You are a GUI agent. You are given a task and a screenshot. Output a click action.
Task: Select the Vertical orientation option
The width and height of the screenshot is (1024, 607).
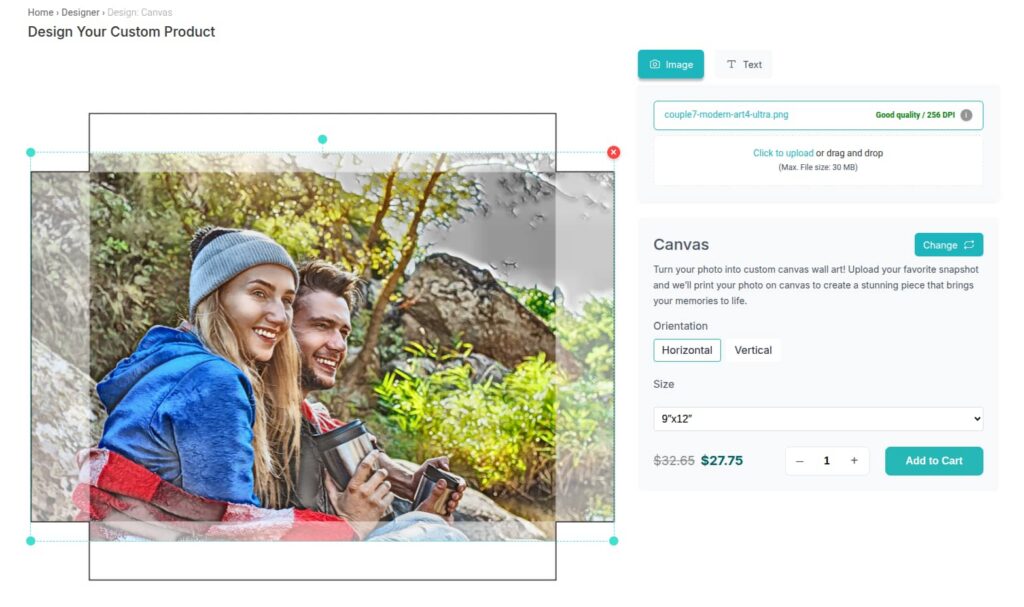753,350
